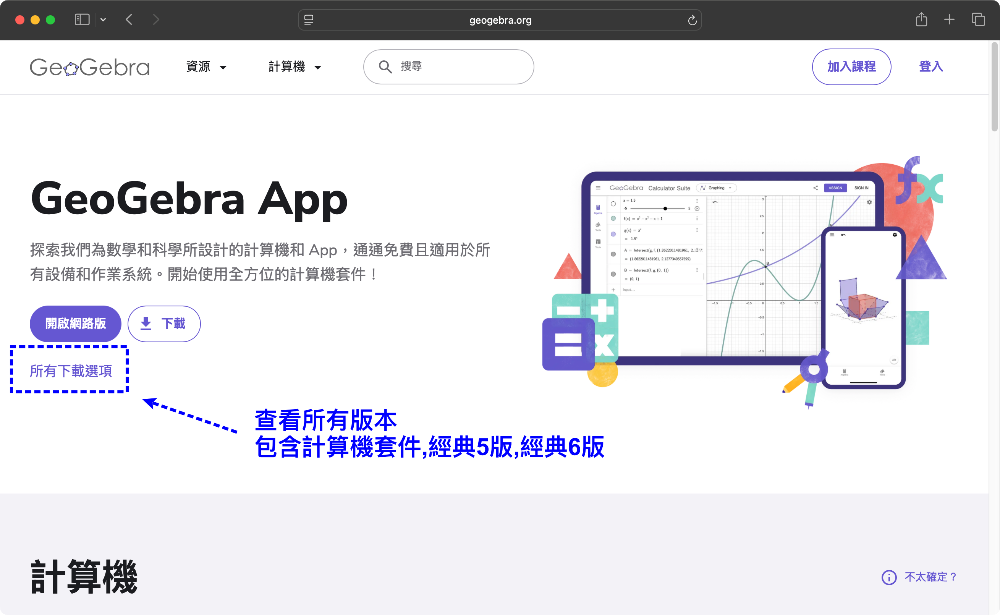Click the Safari share icon
Viewport: 1000px width, 615px height.
tap(921, 20)
